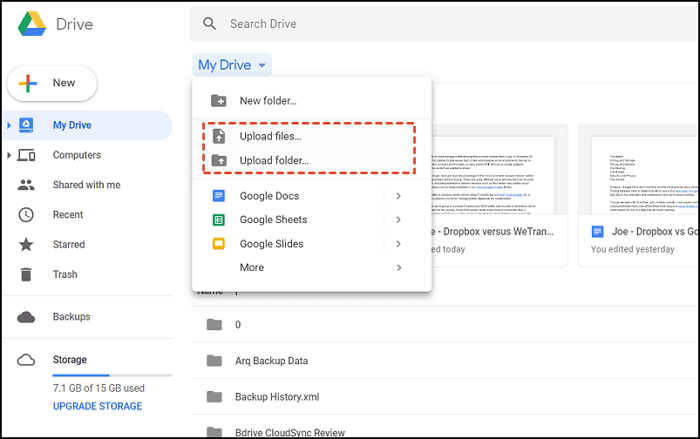700x439 pixels.
Task: Click the blue Google Docs icon
Action: 219,196
